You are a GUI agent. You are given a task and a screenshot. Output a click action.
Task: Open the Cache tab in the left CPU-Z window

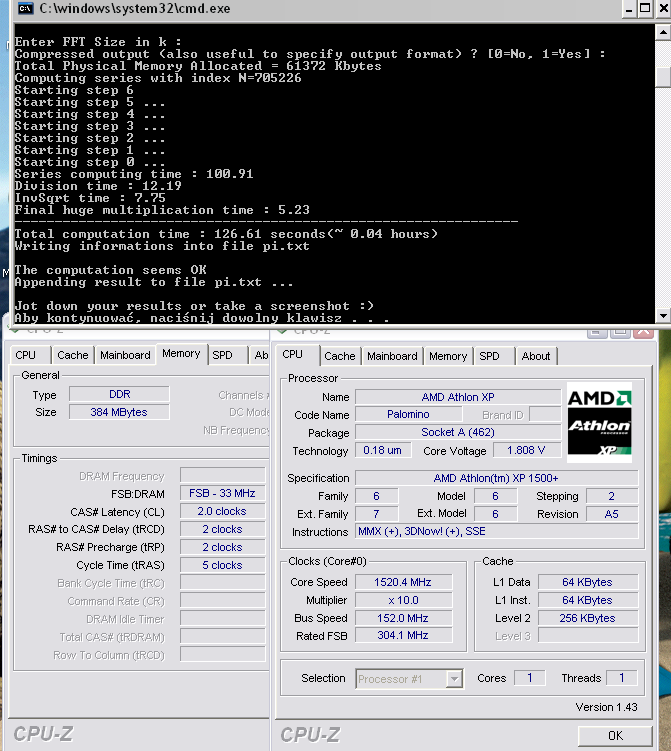(73, 355)
